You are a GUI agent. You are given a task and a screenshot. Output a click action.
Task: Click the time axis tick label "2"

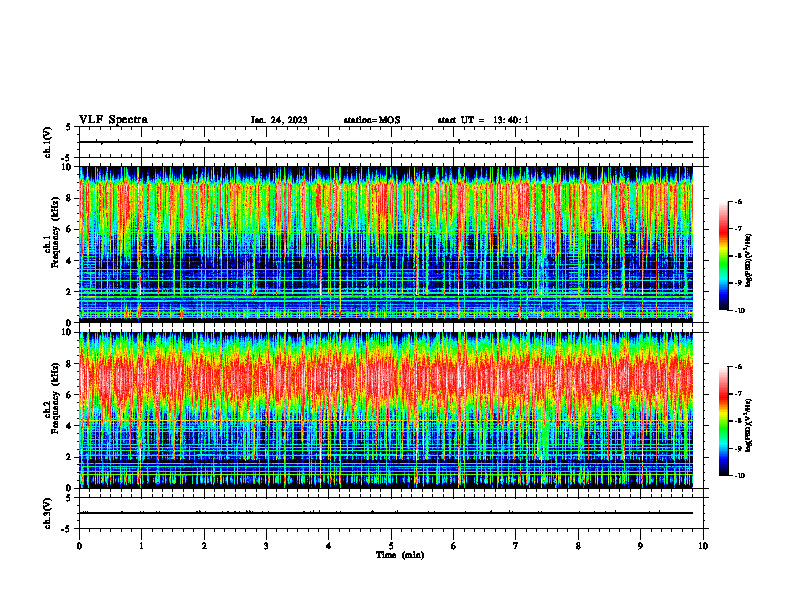(204, 546)
